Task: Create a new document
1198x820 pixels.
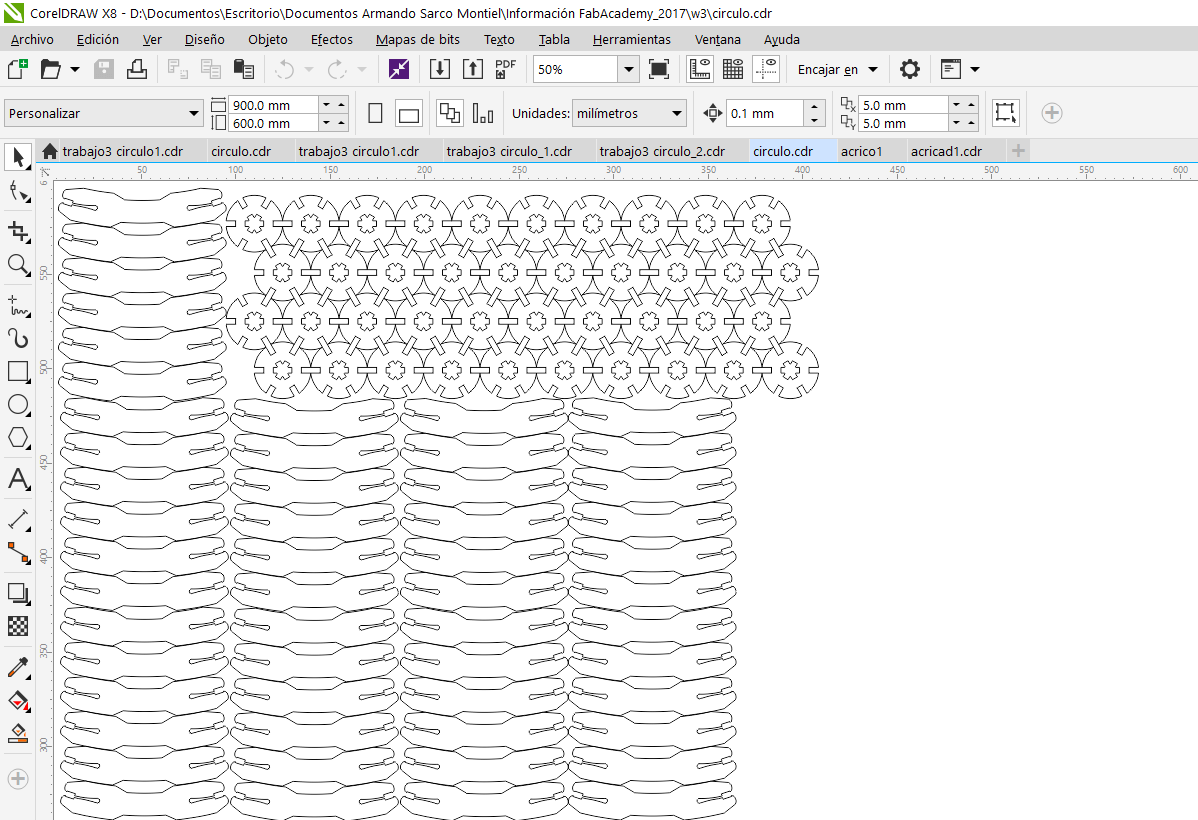Action: pos(17,70)
